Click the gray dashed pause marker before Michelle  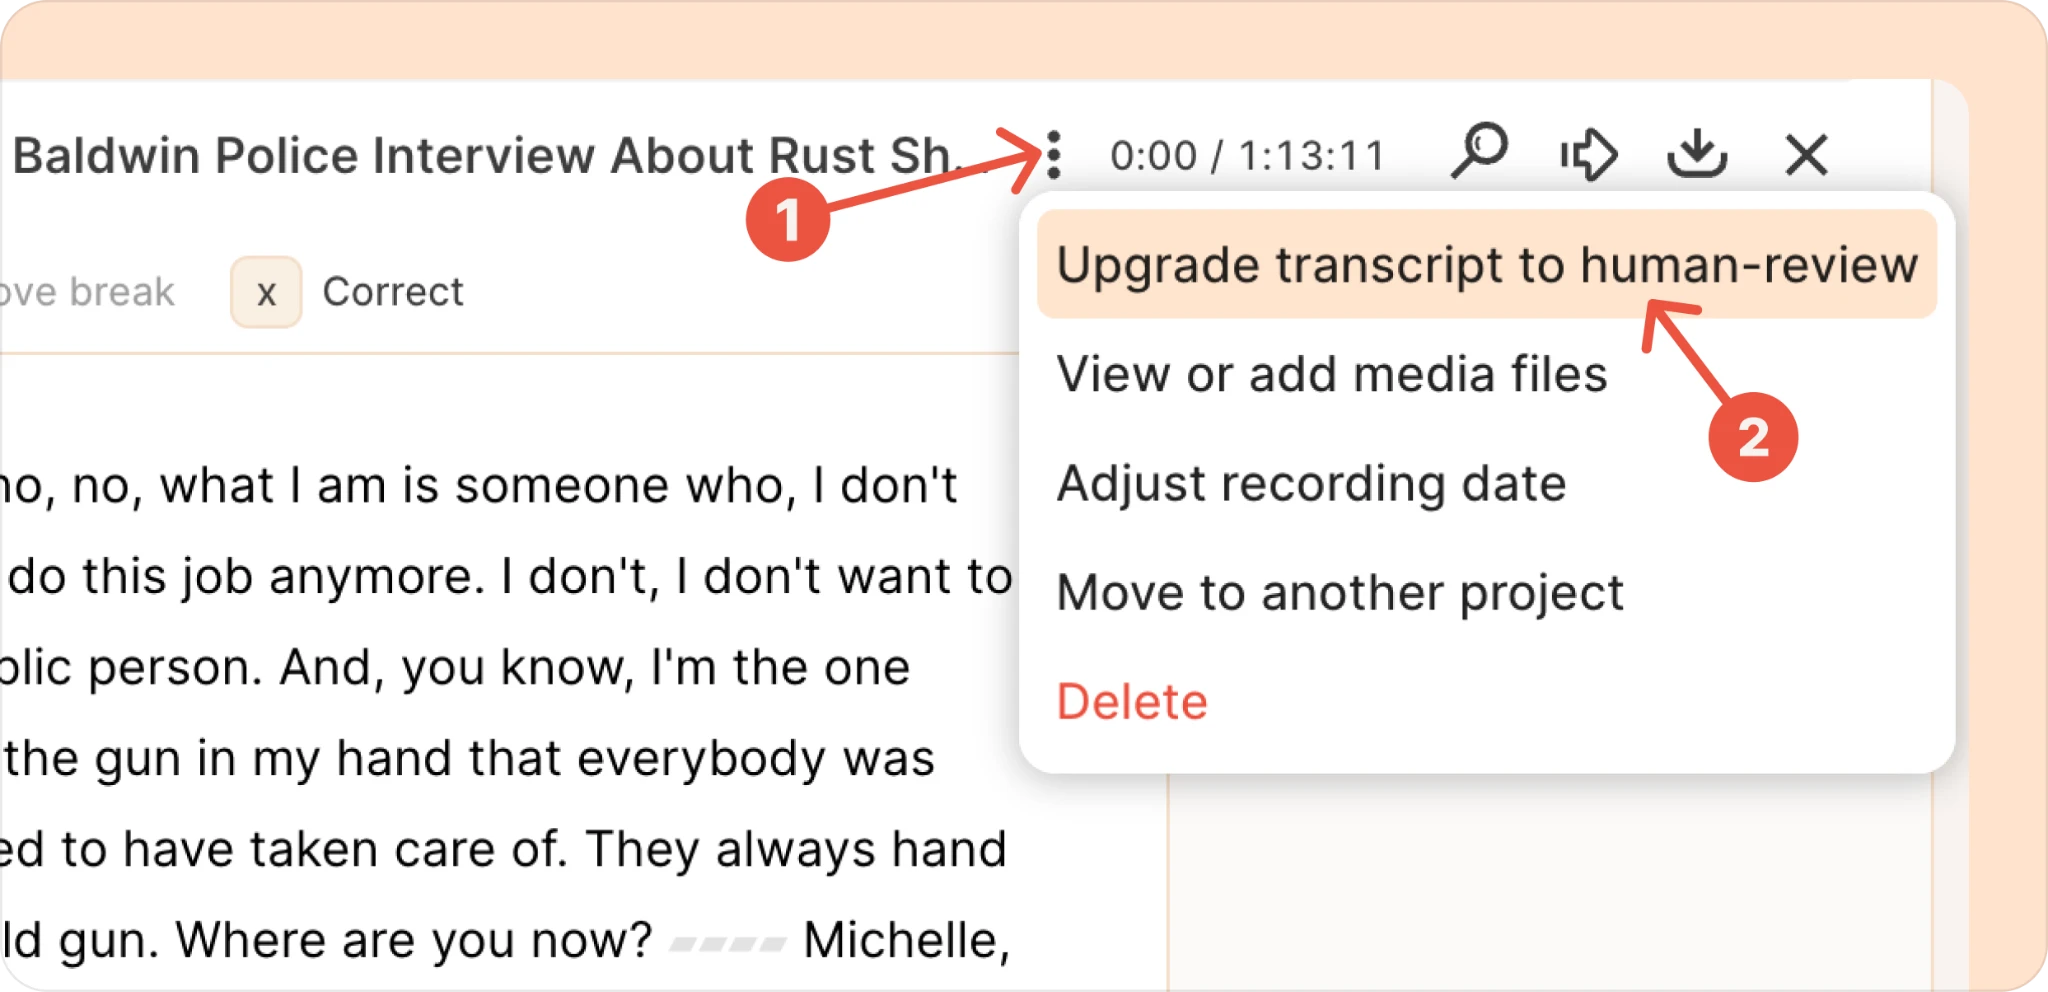(728, 943)
